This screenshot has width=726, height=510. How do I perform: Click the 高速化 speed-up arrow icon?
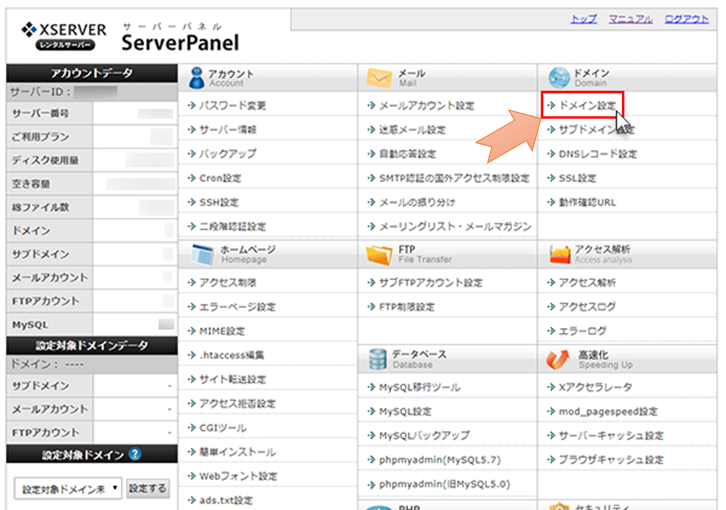click(557, 358)
